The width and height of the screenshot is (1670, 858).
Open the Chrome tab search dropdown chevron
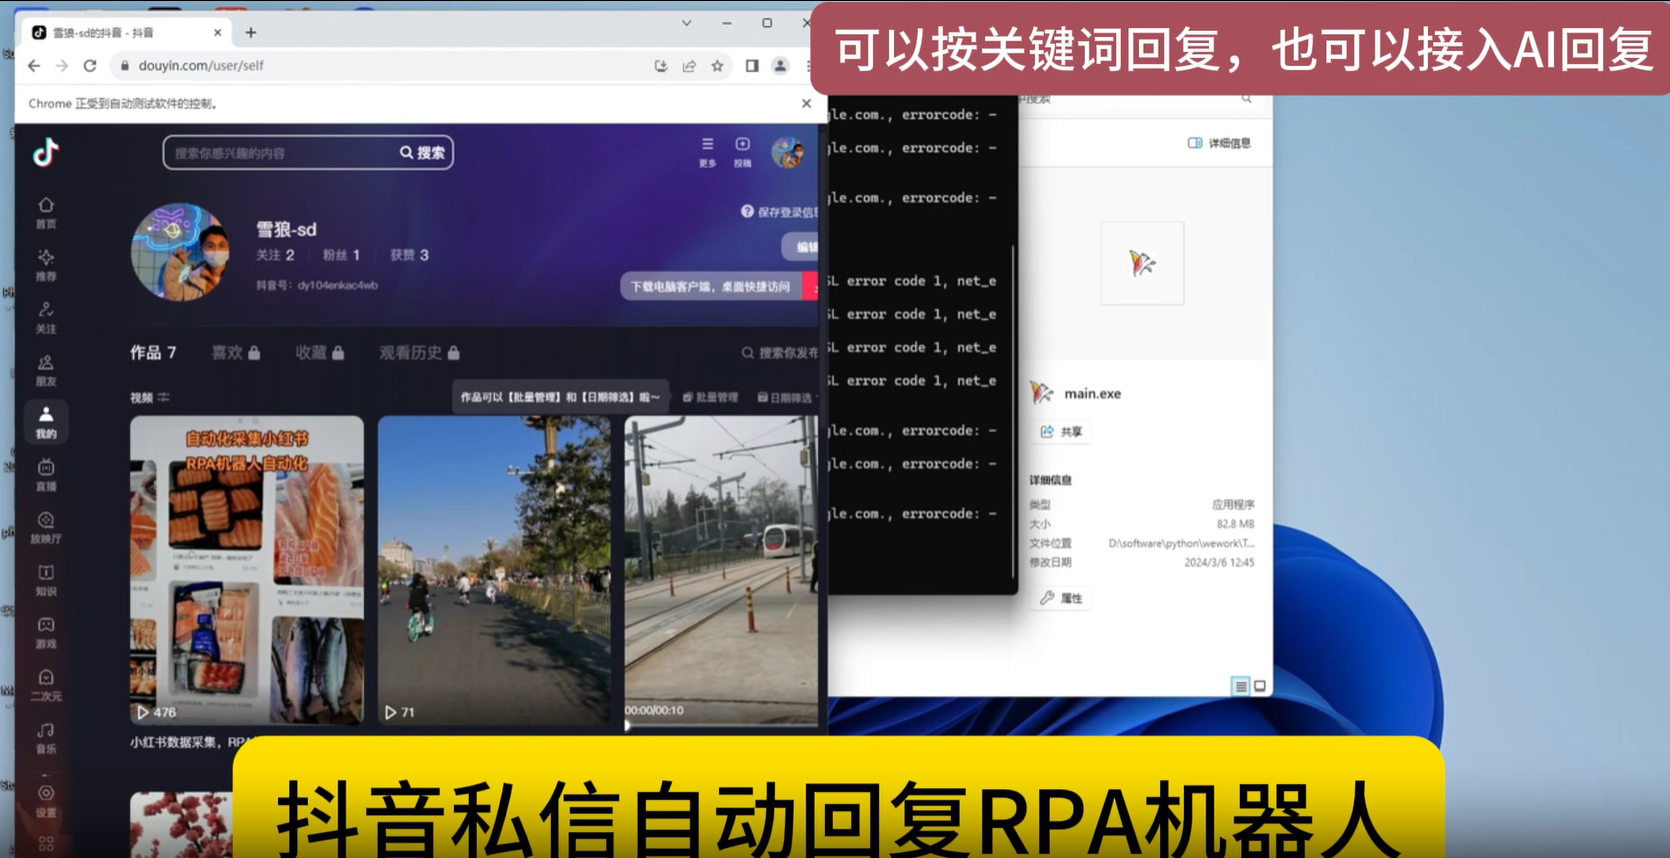pyautogui.click(x=687, y=23)
